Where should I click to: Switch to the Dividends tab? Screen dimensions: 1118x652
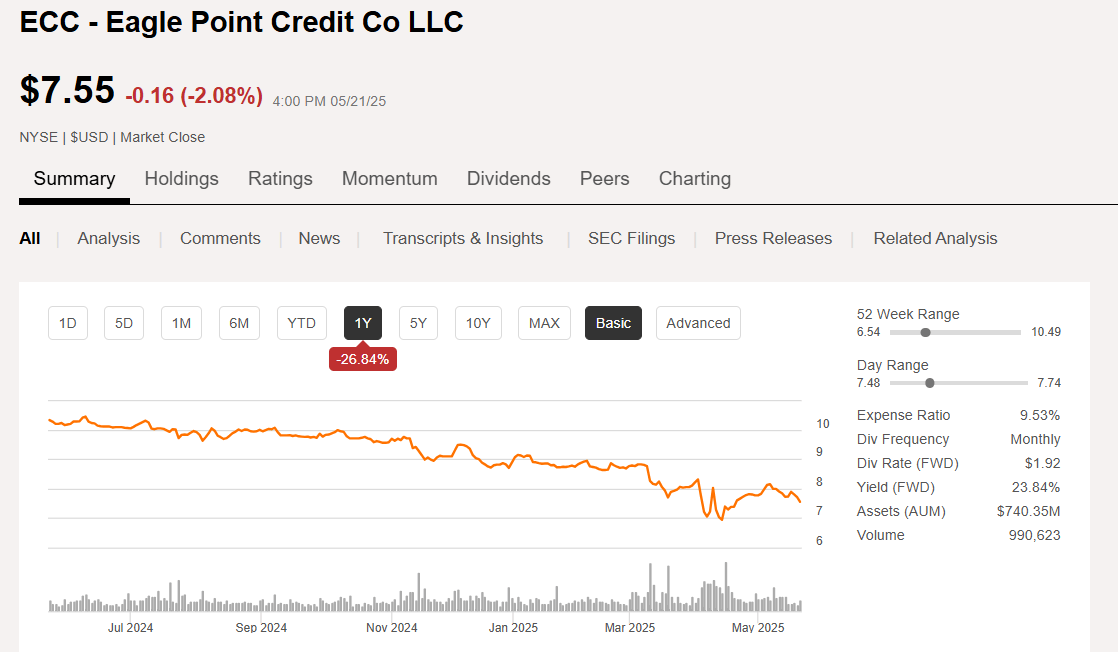(x=508, y=179)
